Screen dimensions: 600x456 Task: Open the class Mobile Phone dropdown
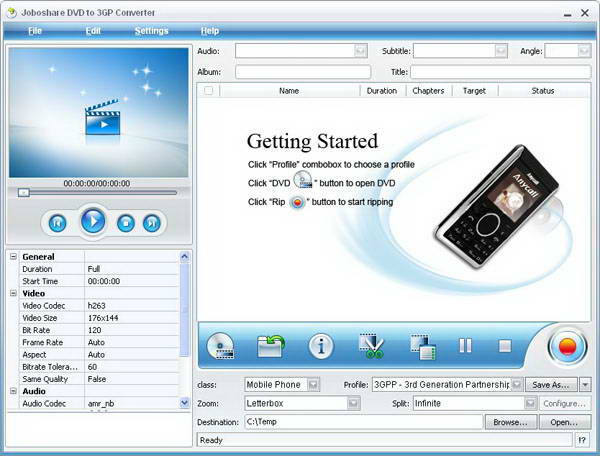313,384
